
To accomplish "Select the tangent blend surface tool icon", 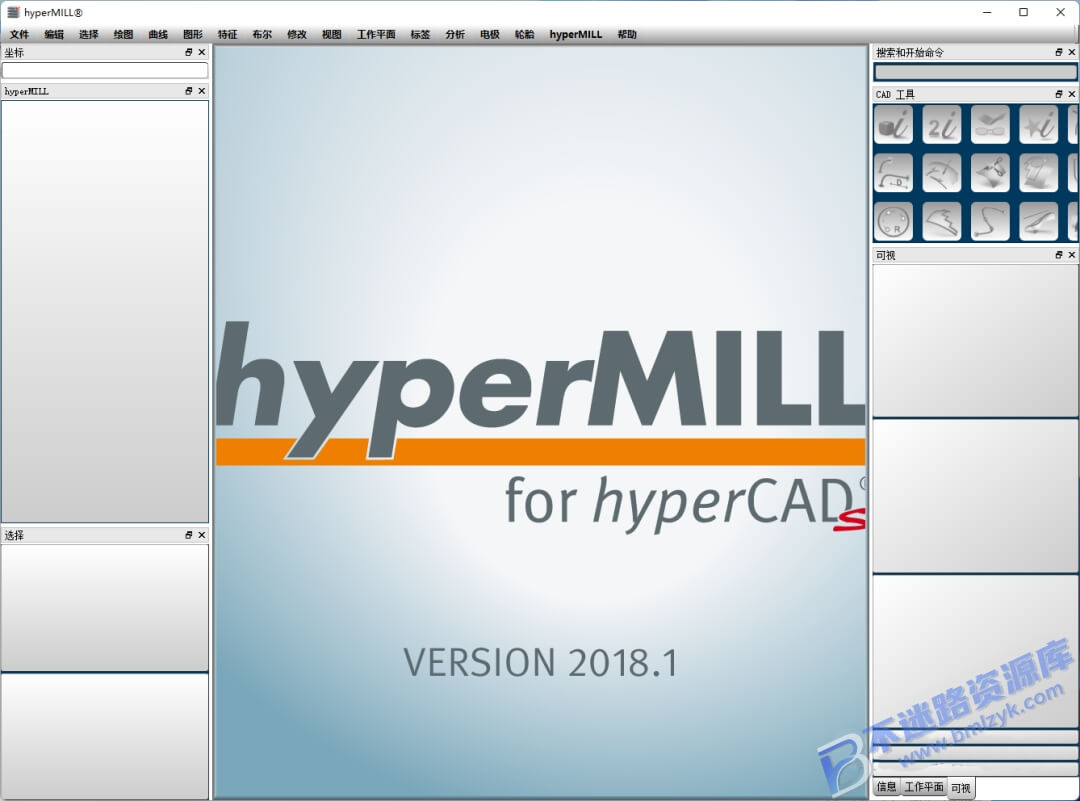I will pyautogui.click(x=1039, y=221).
